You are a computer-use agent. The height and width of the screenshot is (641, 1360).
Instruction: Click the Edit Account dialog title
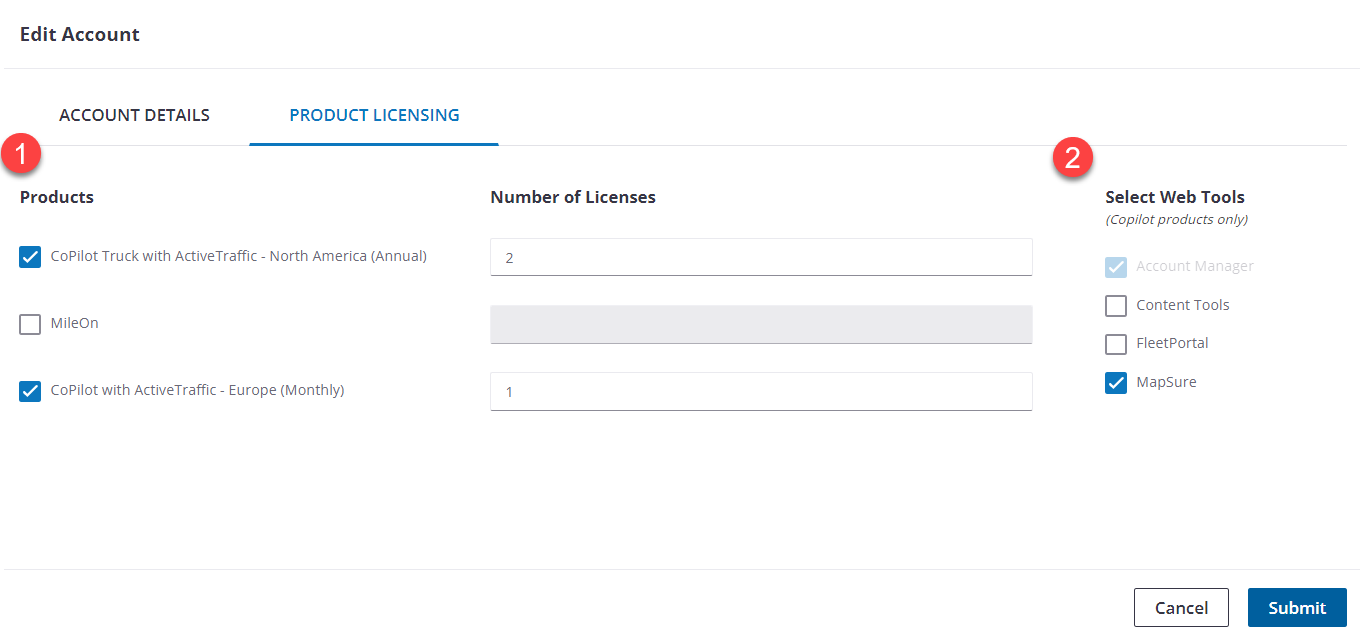tap(80, 35)
